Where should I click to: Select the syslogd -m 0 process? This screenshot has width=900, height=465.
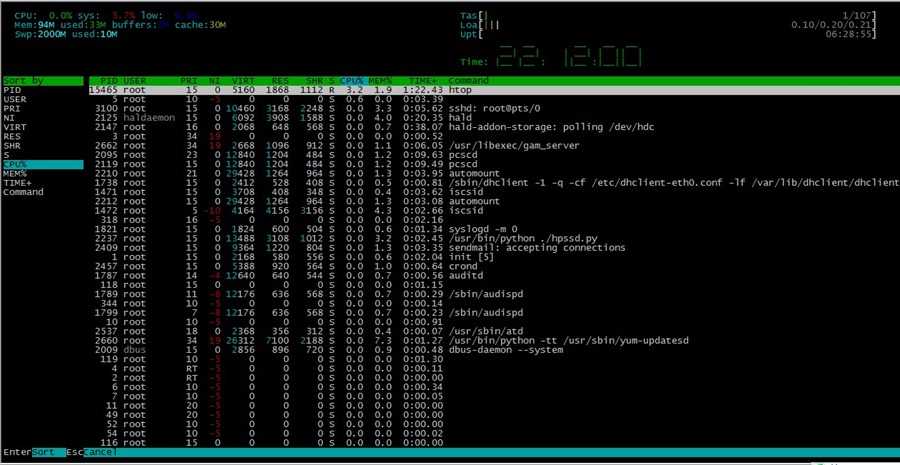pos(494,229)
